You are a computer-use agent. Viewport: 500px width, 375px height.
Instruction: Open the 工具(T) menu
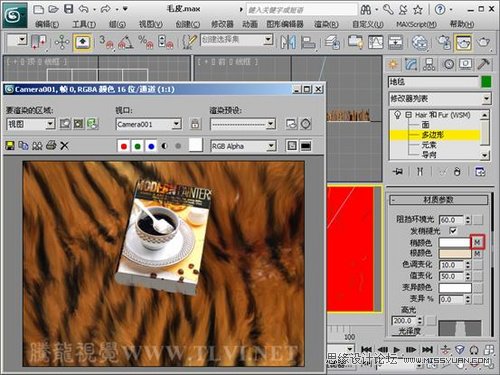tap(84, 24)
